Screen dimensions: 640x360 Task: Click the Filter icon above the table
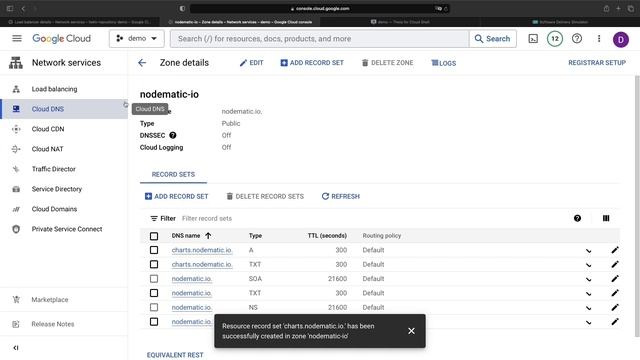point(154,218)
